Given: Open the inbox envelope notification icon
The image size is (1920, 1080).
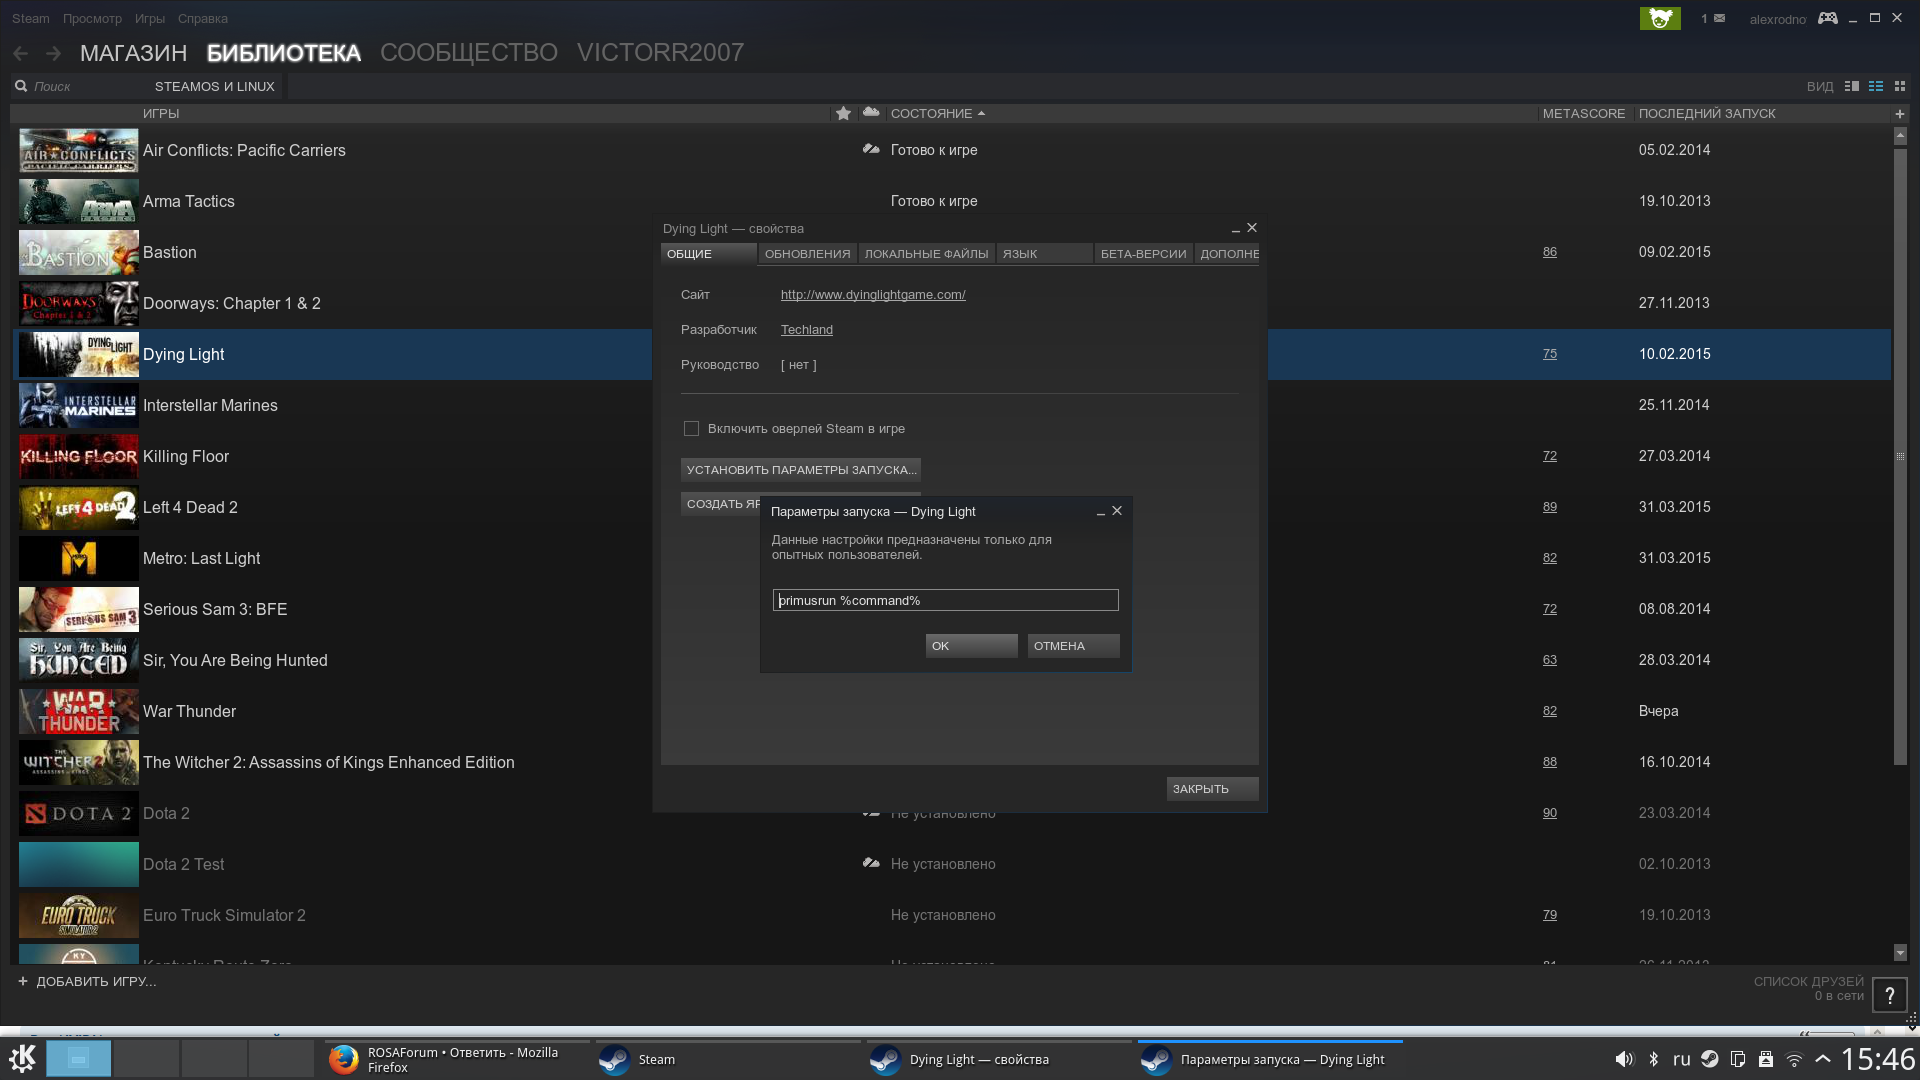Looking at the screenshot, I should pyautogui.click(x=1719, y=18).
